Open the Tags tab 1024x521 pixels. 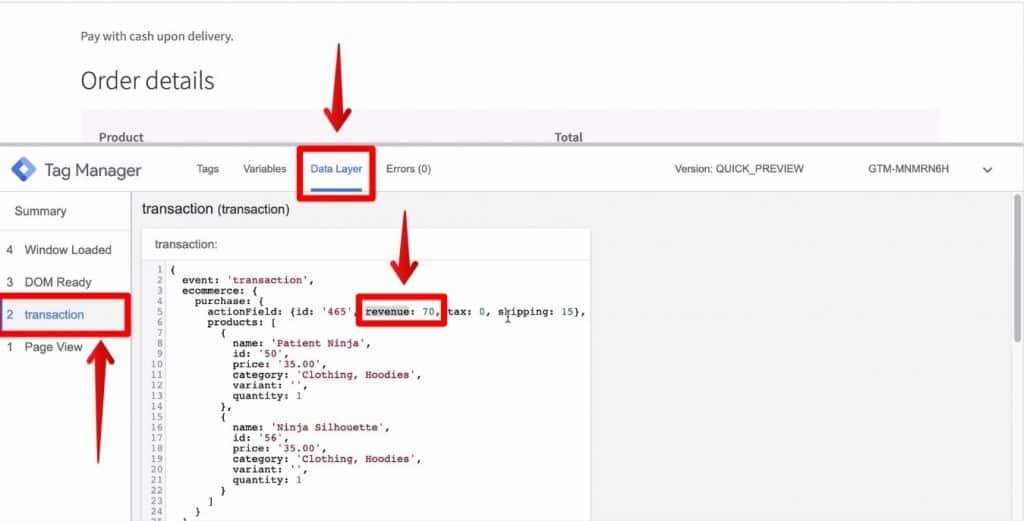[208, 168]
